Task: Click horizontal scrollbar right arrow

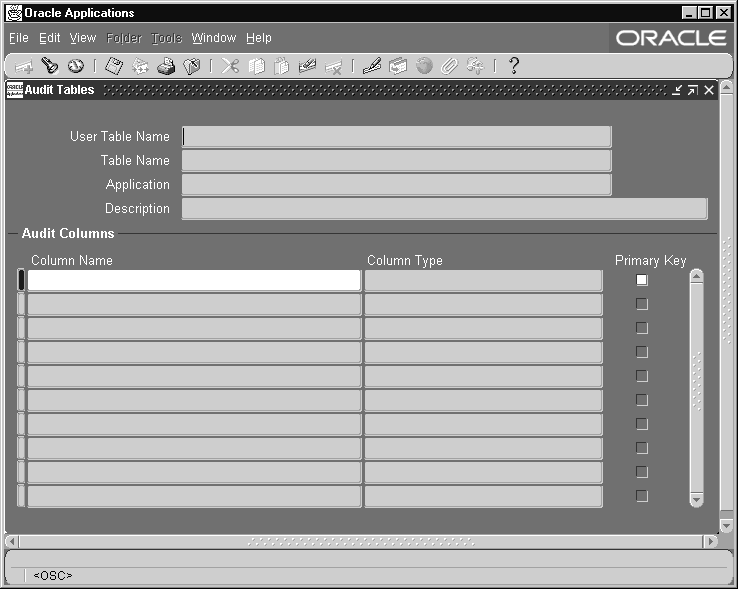Action: coord(710,541)
